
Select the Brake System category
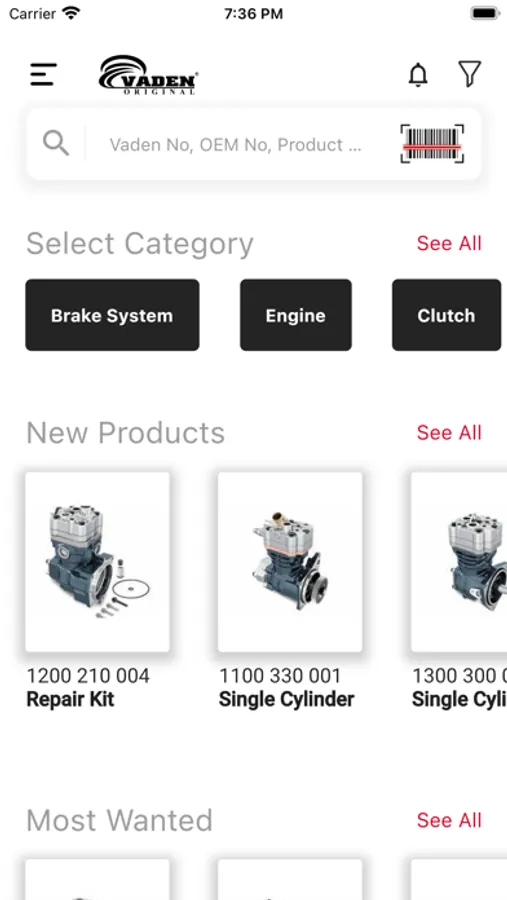(112, 315)
